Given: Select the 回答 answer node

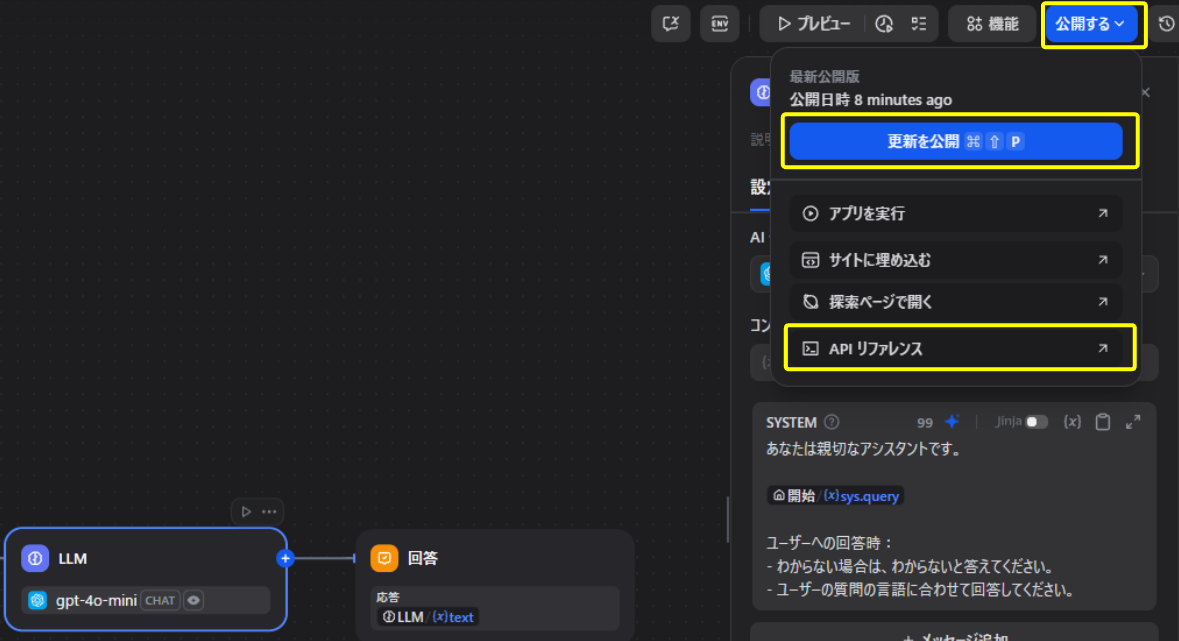Looking at the screenshot, I should point(495,585).
